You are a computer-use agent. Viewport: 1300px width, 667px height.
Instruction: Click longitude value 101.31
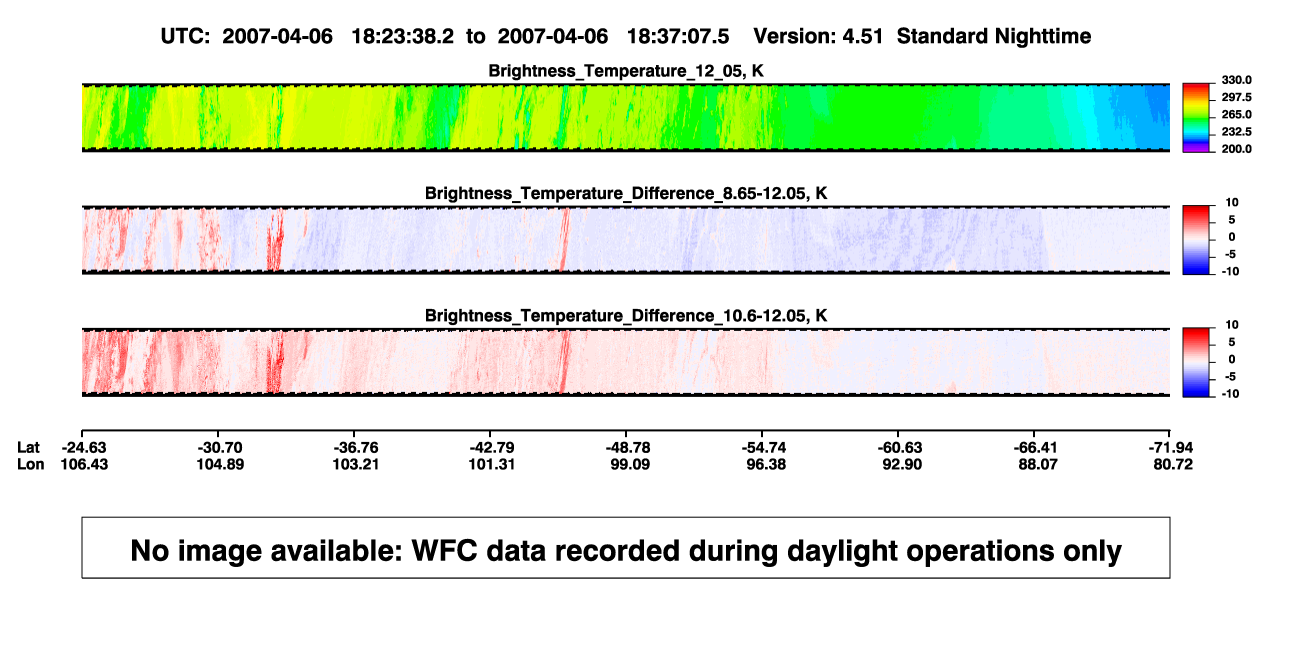tap(492, 464)
